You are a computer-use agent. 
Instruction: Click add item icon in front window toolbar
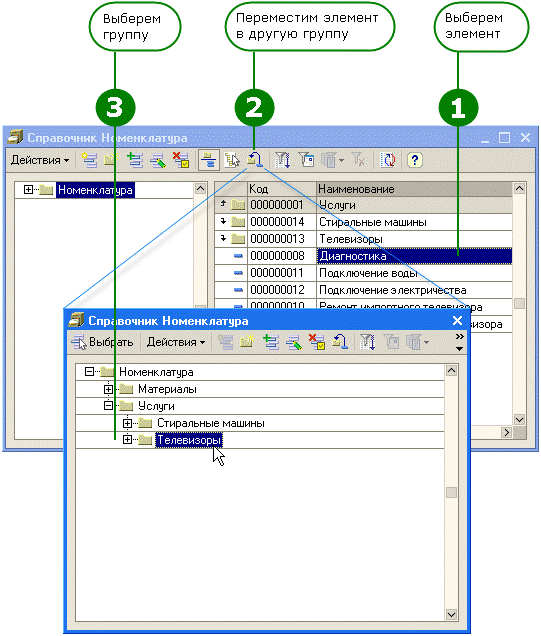[x=225, y=342]
